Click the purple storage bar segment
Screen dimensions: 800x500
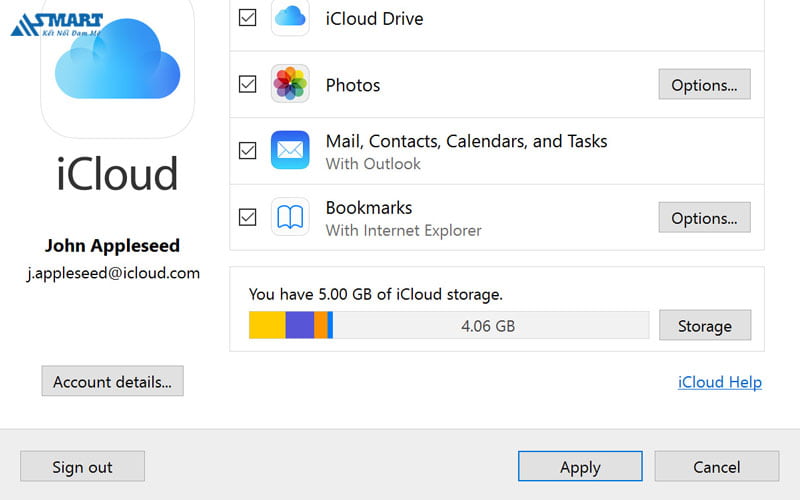pos(299,325)
